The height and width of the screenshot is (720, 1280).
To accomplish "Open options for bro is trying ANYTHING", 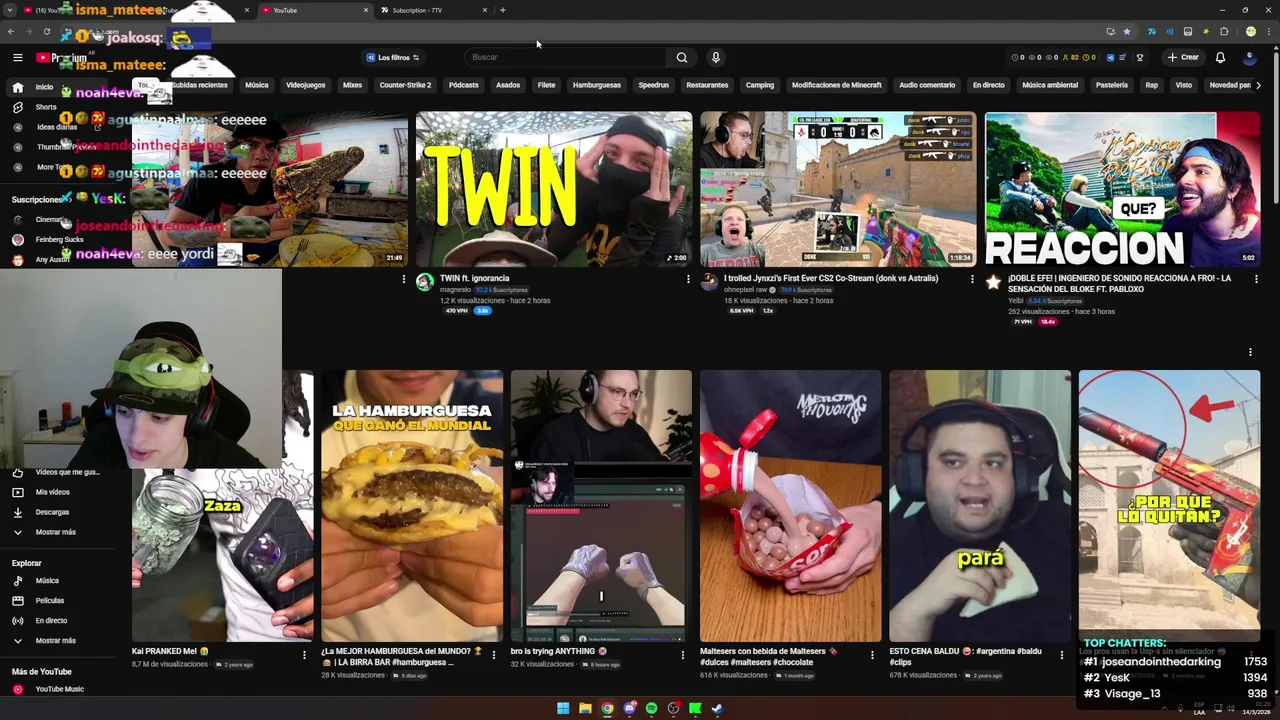I will pyautogui.click(x=683, y=655).
